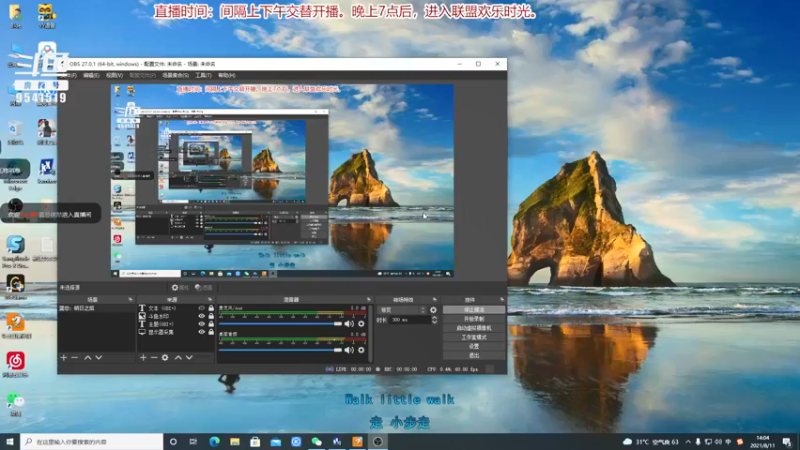Open 帮助(H) menu in OBS
800x450 pixels.
point(227,75)
